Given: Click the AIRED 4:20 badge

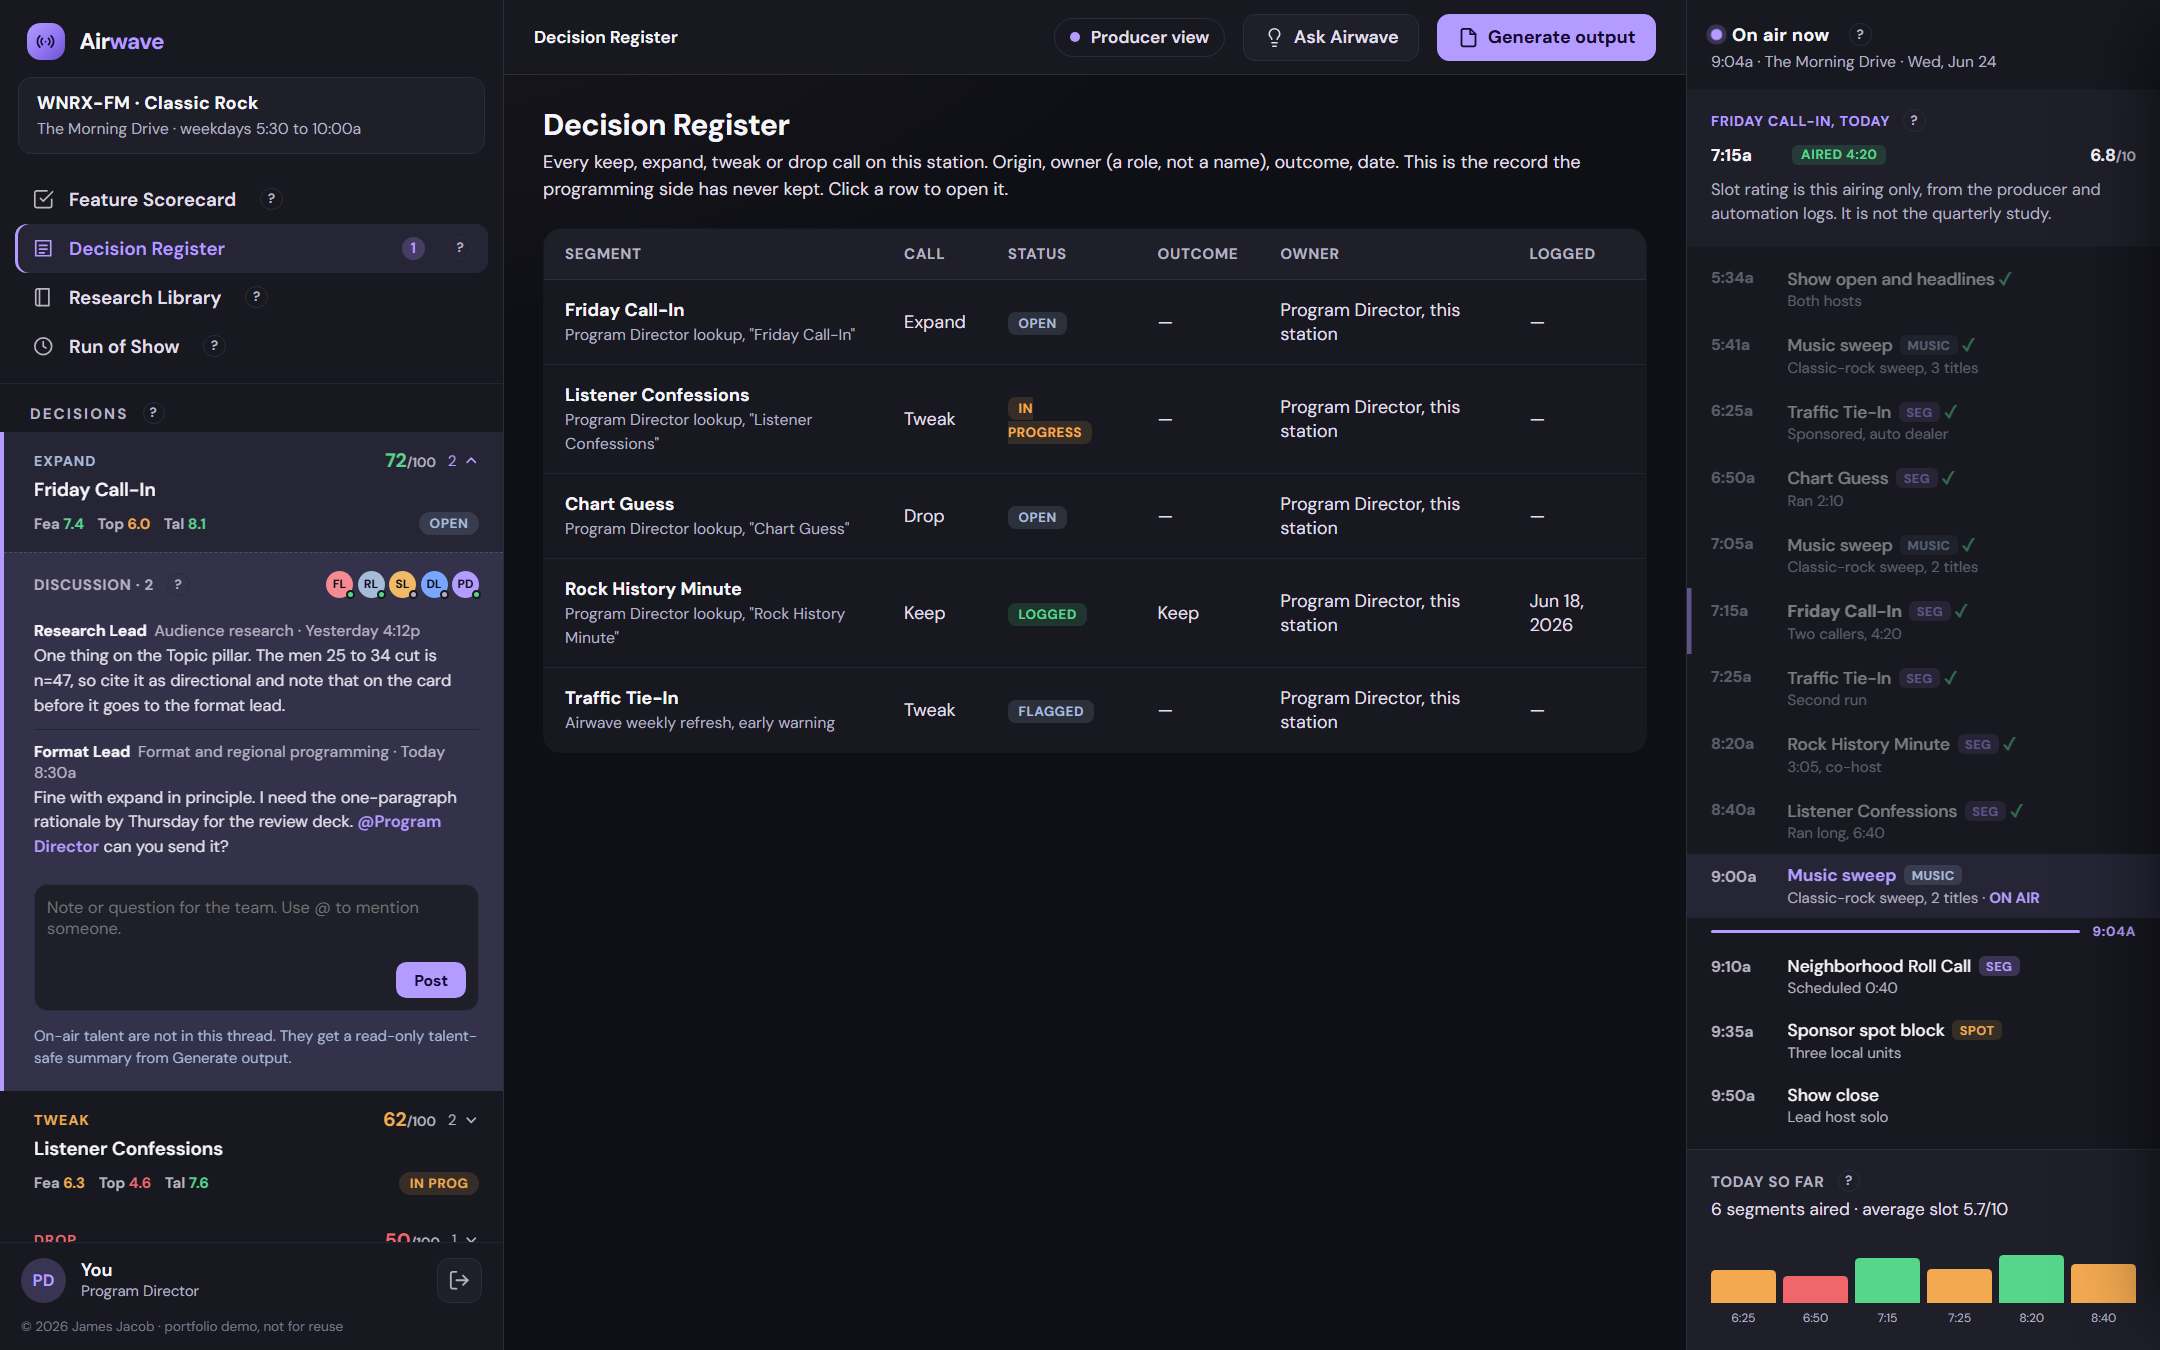Looking at the screenshot, I should (x=1838, y=154).
